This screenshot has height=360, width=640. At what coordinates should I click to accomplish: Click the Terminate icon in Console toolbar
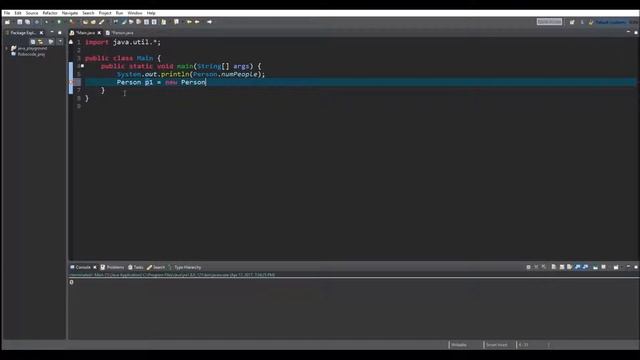pos(528,267)
